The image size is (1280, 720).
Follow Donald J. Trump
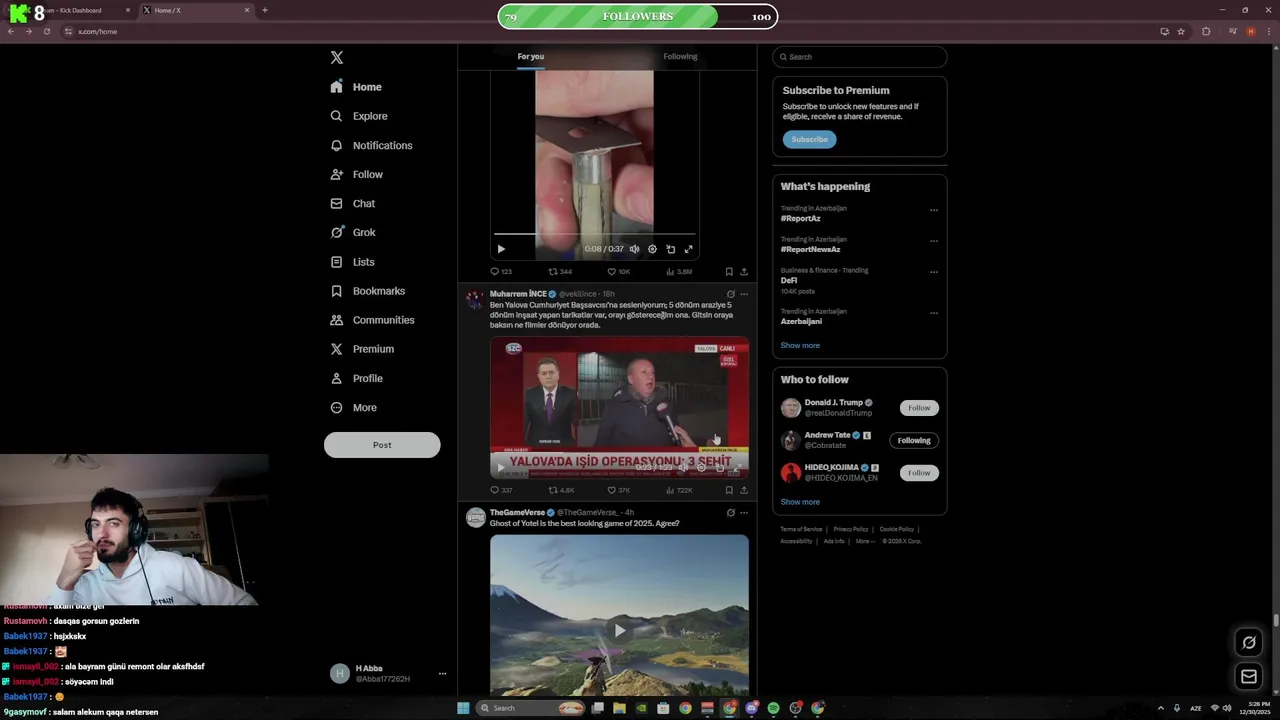[919, 408]
